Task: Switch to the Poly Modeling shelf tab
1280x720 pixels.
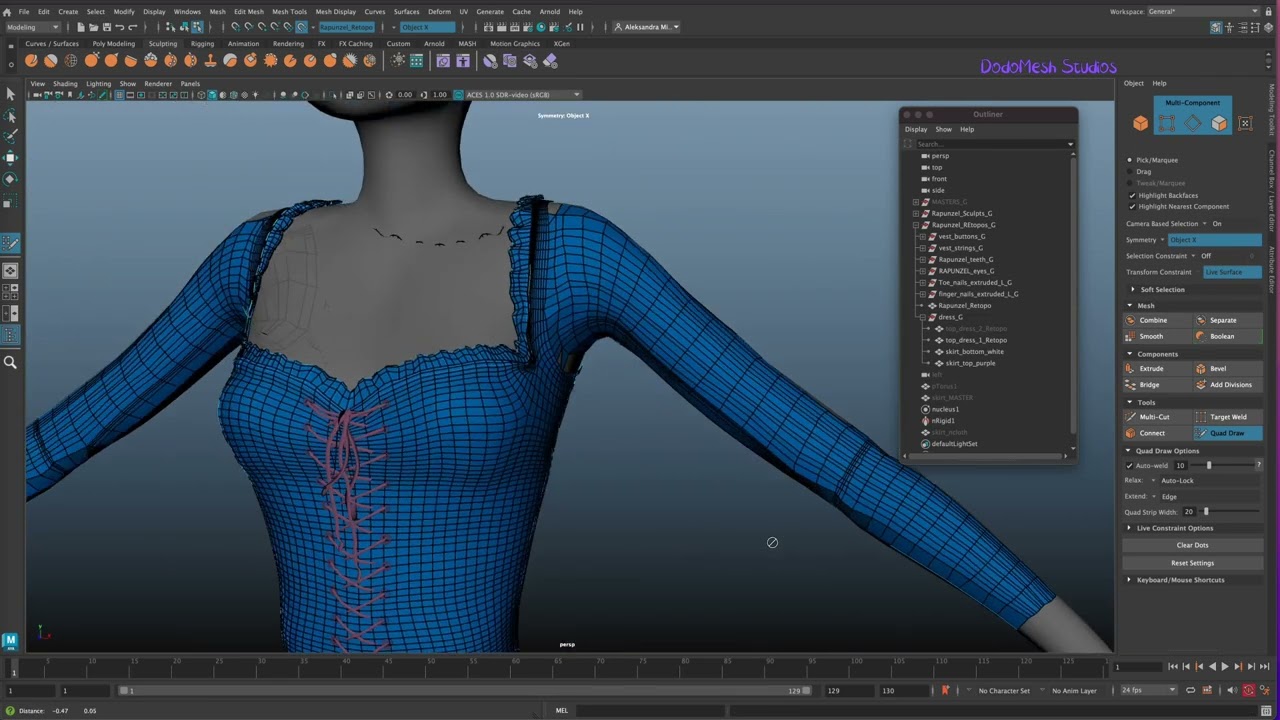Action: (113, 44)
